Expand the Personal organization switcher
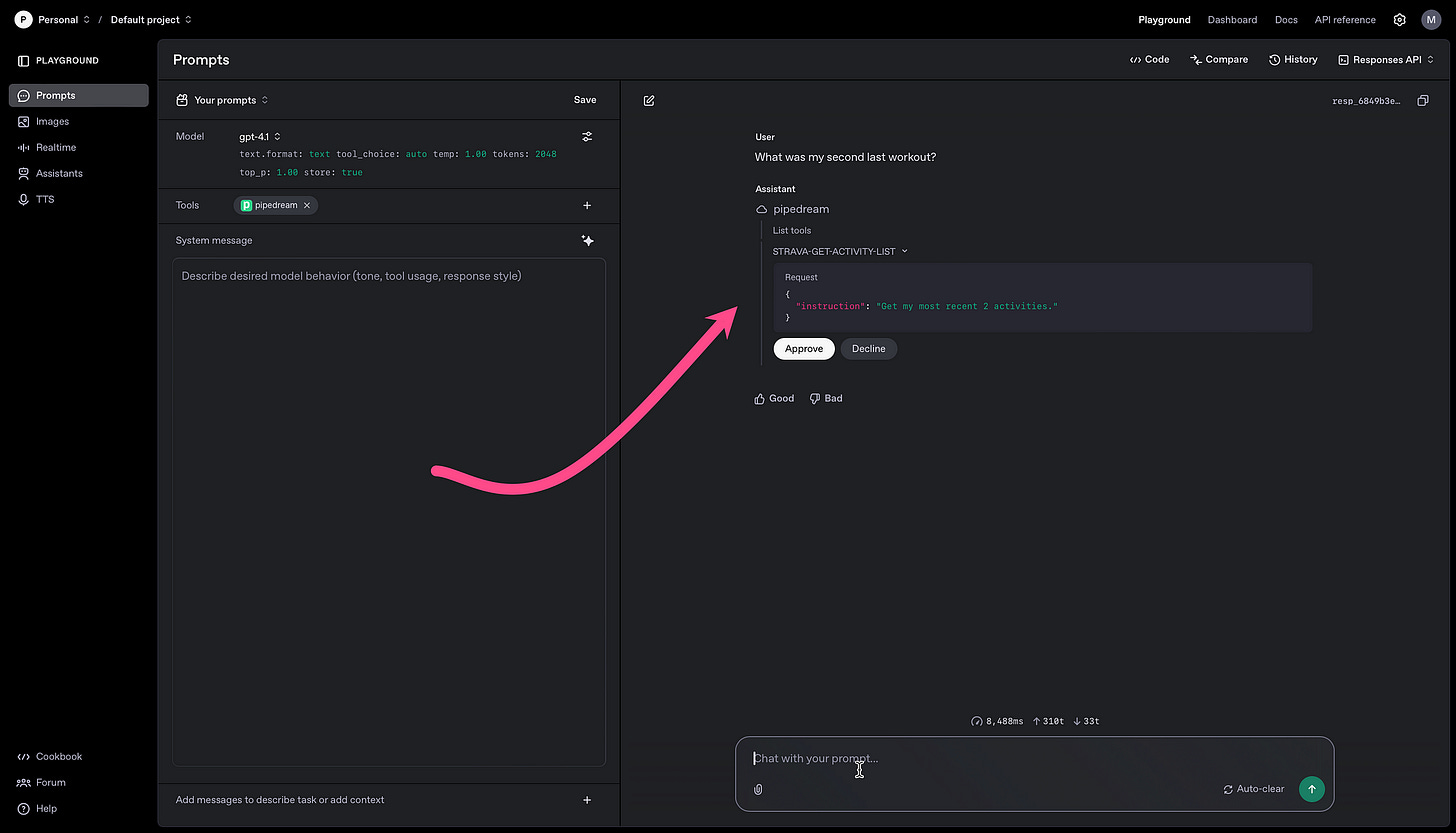Viewport: 1456px width, 833px height. click(x=63, y=20)
